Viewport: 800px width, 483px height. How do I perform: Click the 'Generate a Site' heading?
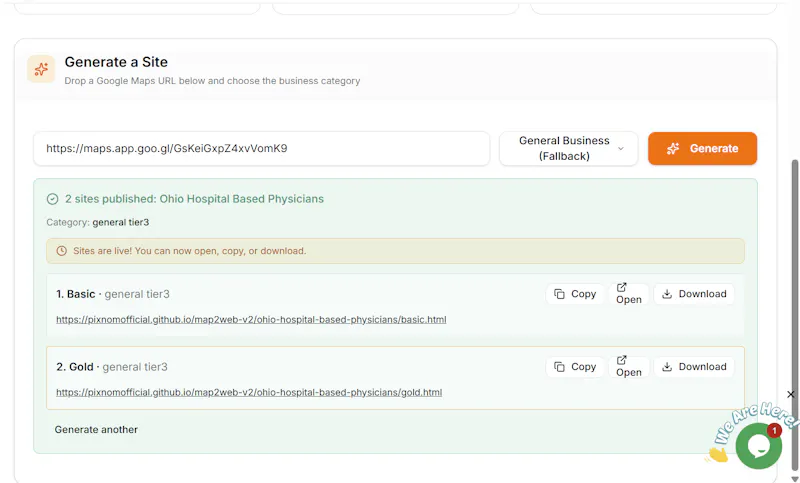tap(116, 62)
